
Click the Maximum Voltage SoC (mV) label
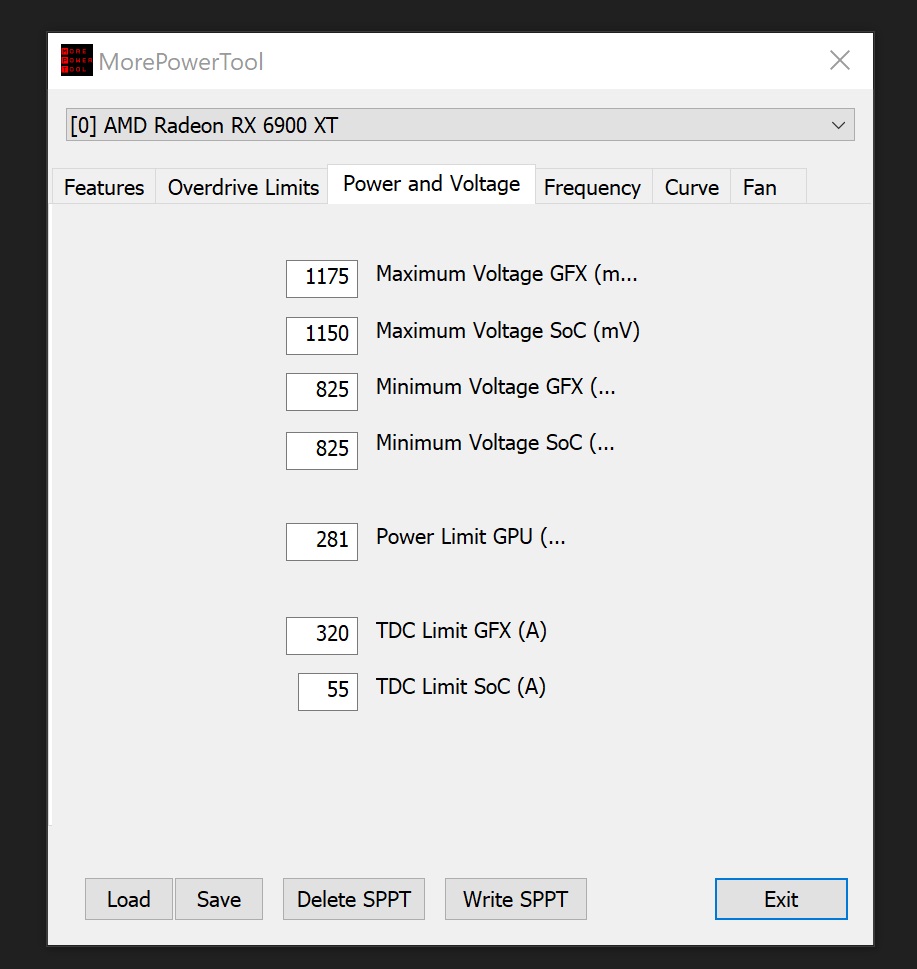[507, 331]
